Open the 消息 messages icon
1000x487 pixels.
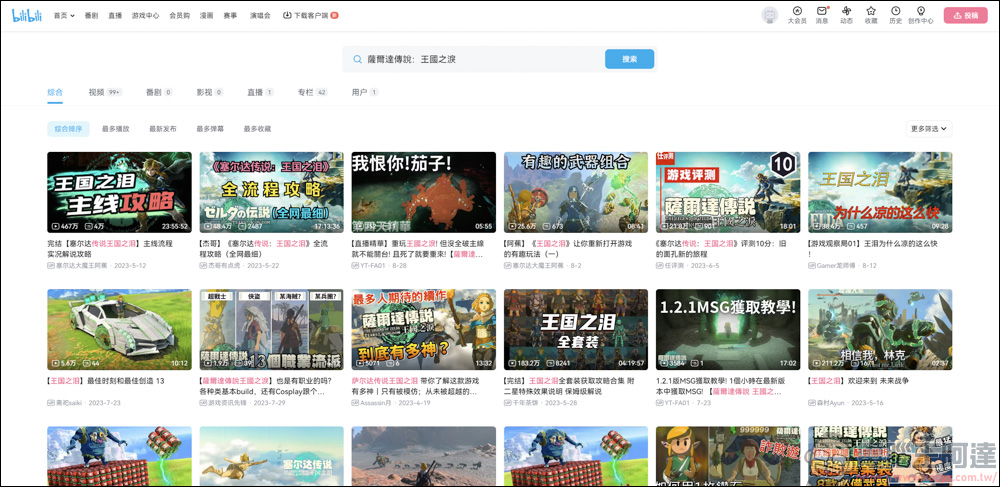click(x=821, y=15)
